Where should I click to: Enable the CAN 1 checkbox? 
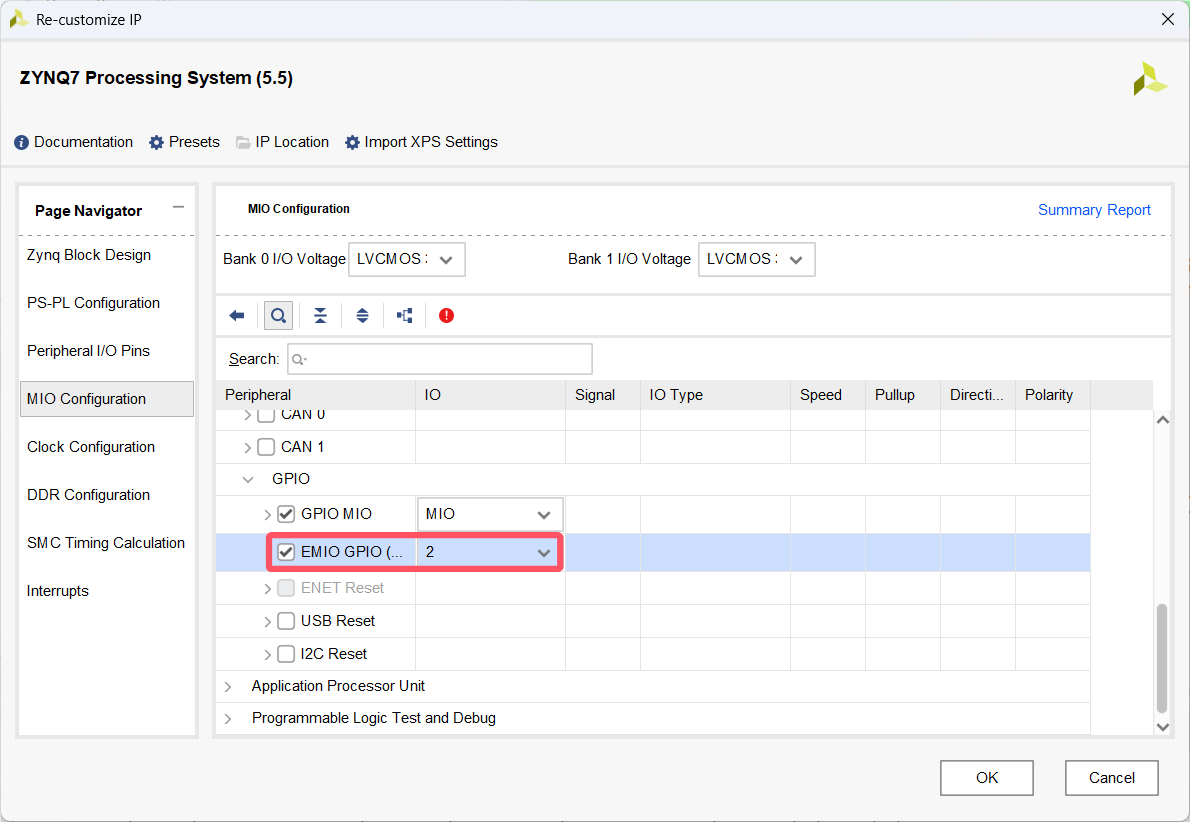[x=266, y=447]
